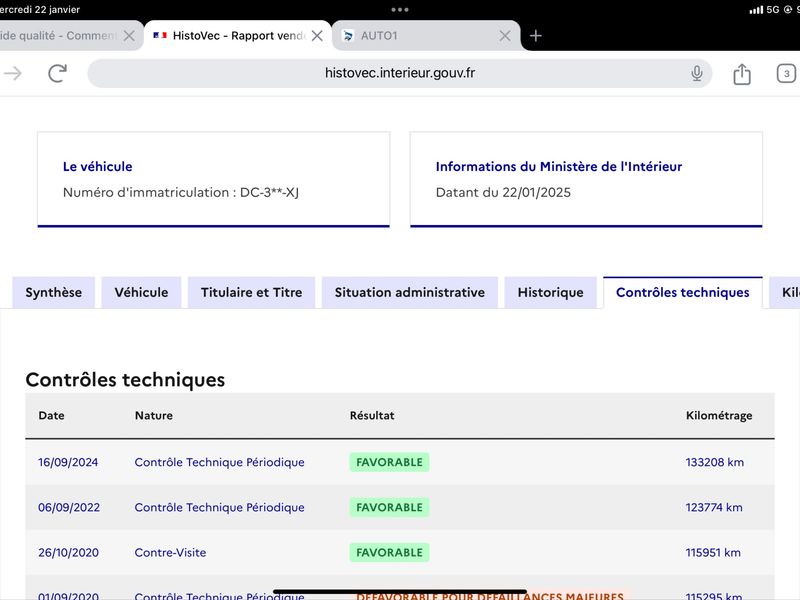800x600 pixels.
Task: Click the registration number DC-3**-XJ text
Action: tap(269, 192)
